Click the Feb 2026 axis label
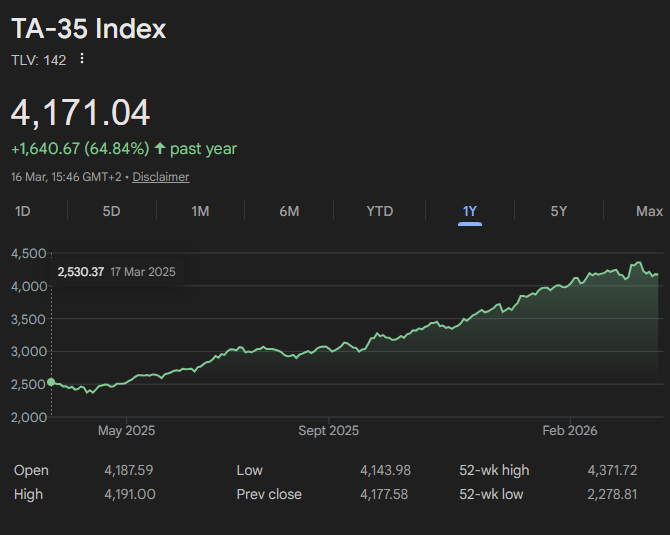The height and width of the screenshot is (535, 670). pyautogui.click(x=570, y=430)
